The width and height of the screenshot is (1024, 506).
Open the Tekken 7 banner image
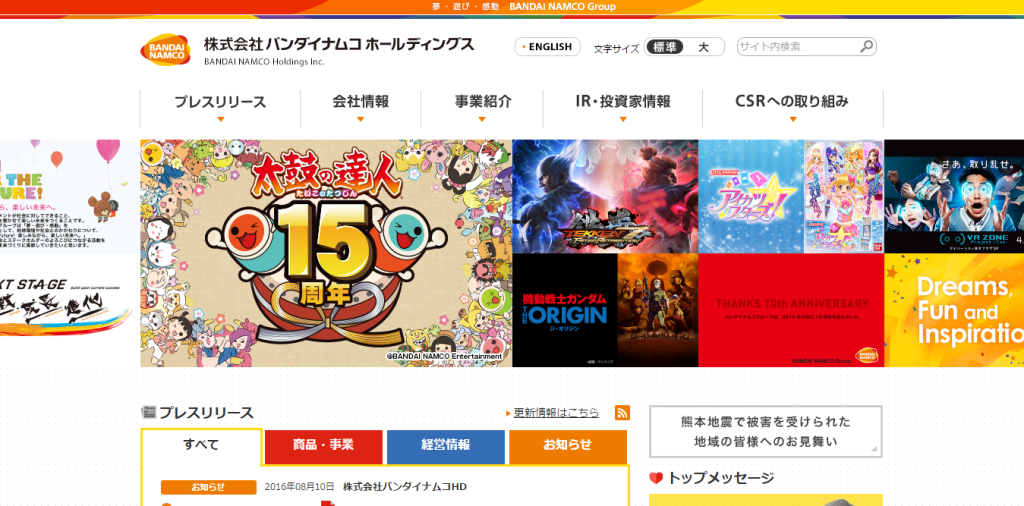[605, 197]
